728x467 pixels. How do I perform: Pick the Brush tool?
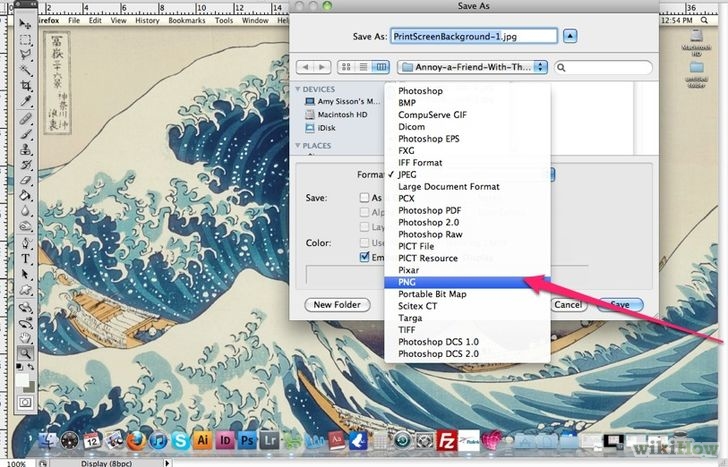point(25,134)
